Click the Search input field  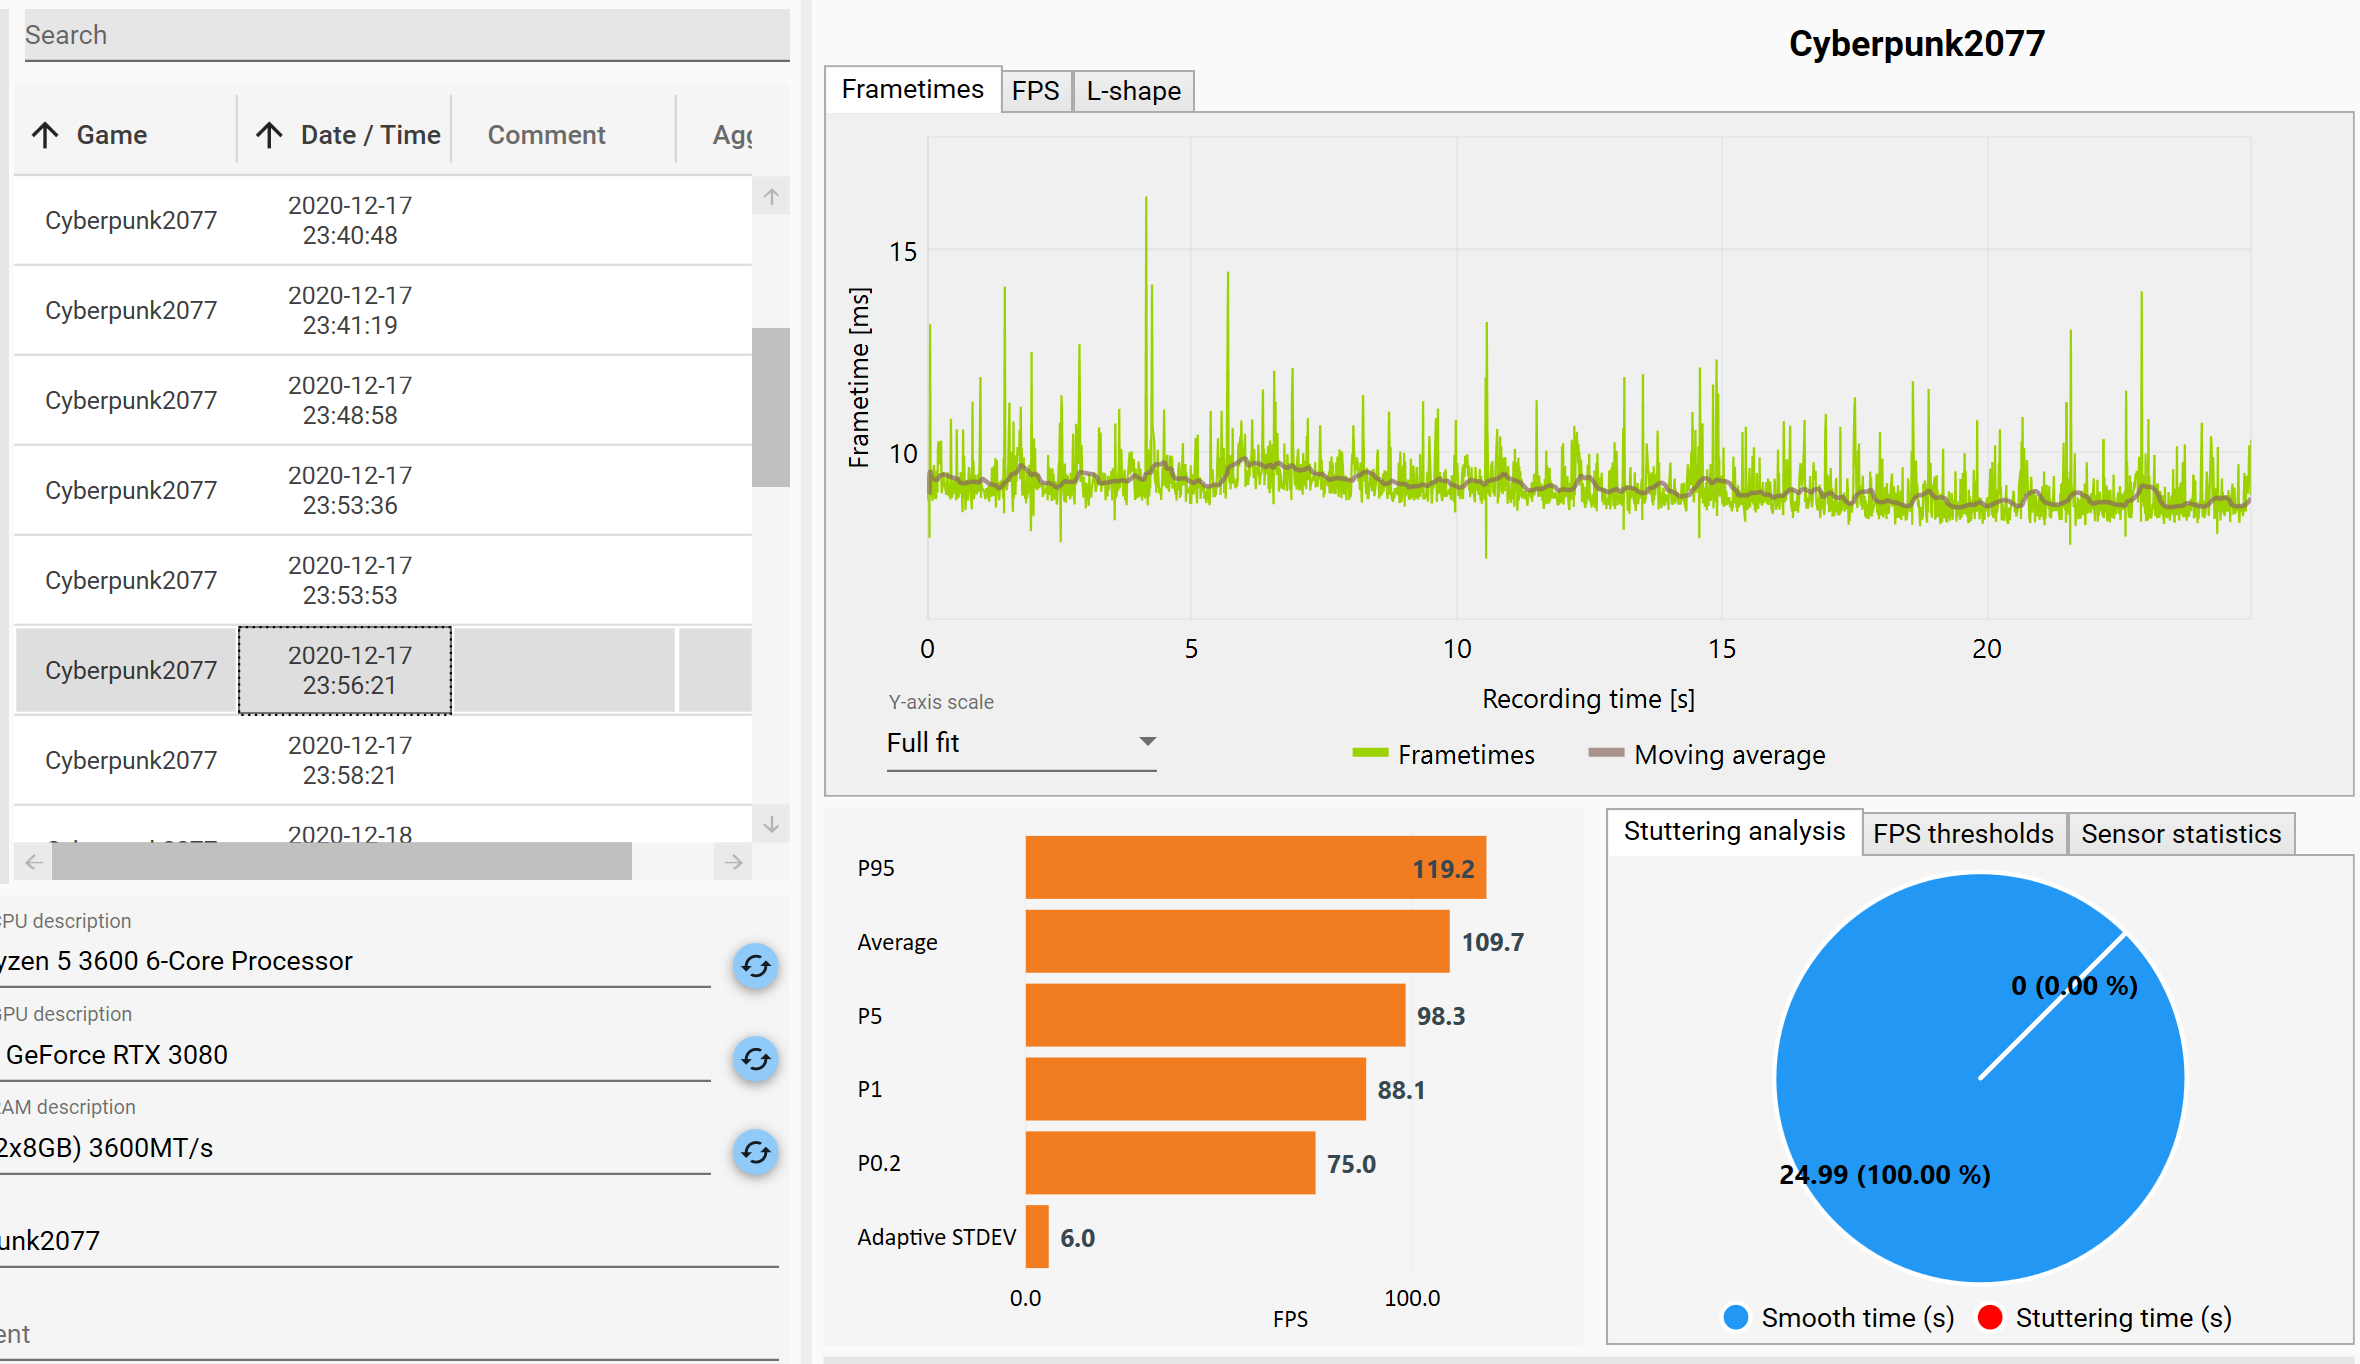(405, 35)
